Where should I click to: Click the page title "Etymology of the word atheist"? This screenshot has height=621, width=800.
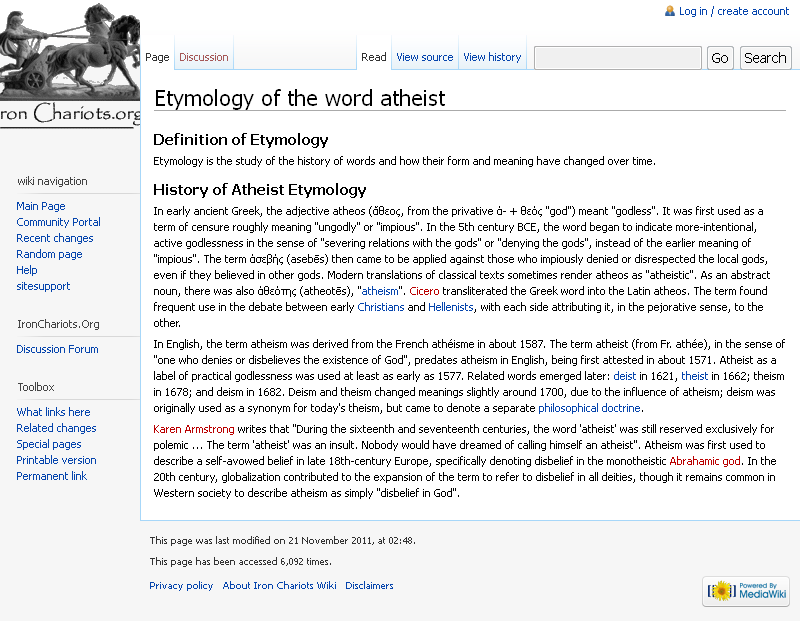[x=300, y=98]
